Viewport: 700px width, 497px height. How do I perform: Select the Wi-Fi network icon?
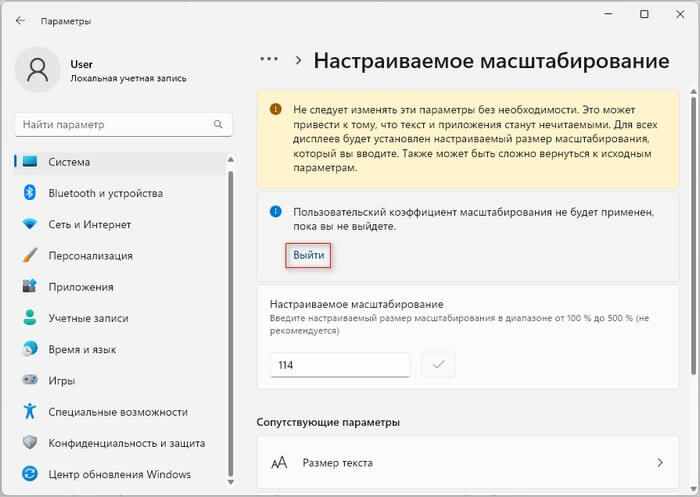pyautogui.click(x=30, y=224)
